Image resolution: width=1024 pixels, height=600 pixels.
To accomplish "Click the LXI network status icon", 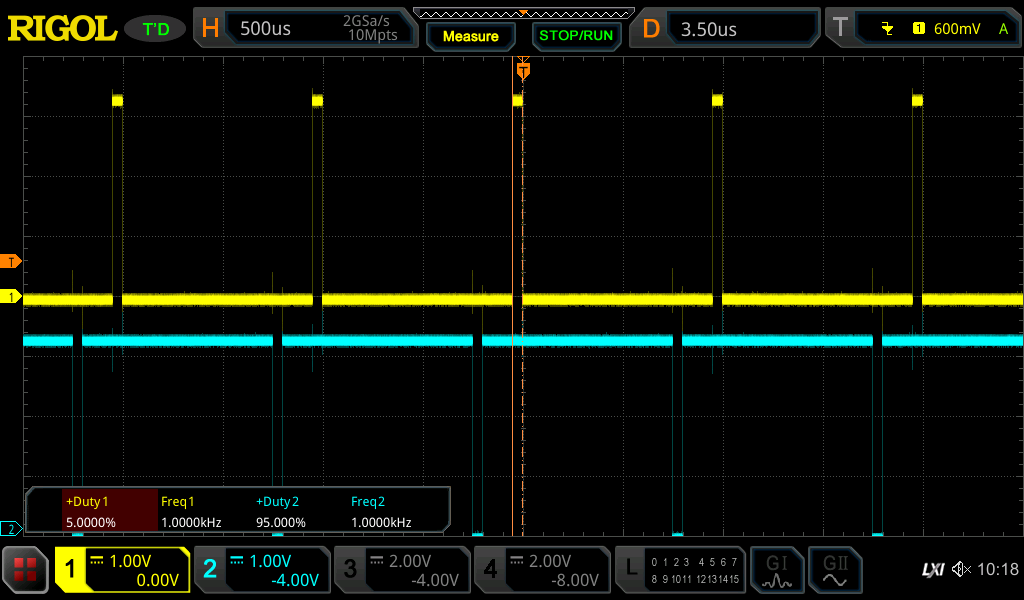I will 933,570.
